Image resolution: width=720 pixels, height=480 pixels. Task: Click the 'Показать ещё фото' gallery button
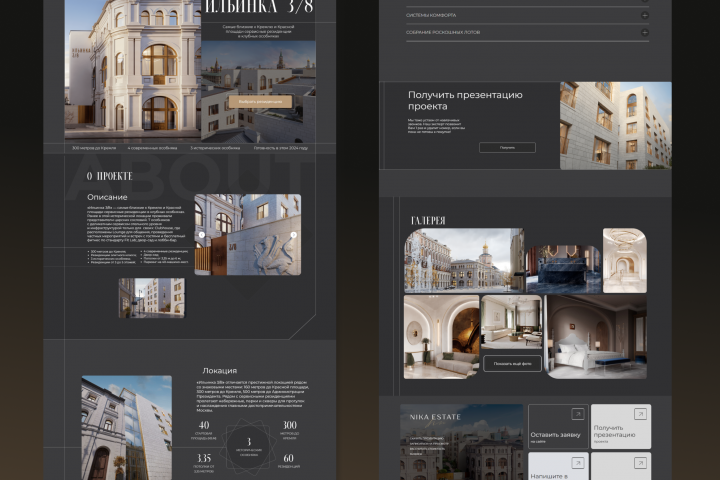(512, 363)
